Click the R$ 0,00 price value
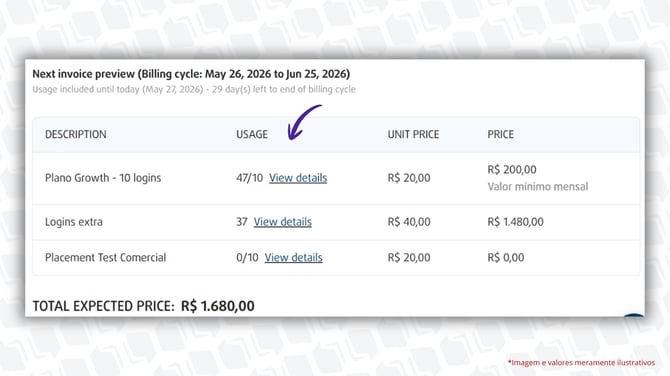 [x=505, y=257]
